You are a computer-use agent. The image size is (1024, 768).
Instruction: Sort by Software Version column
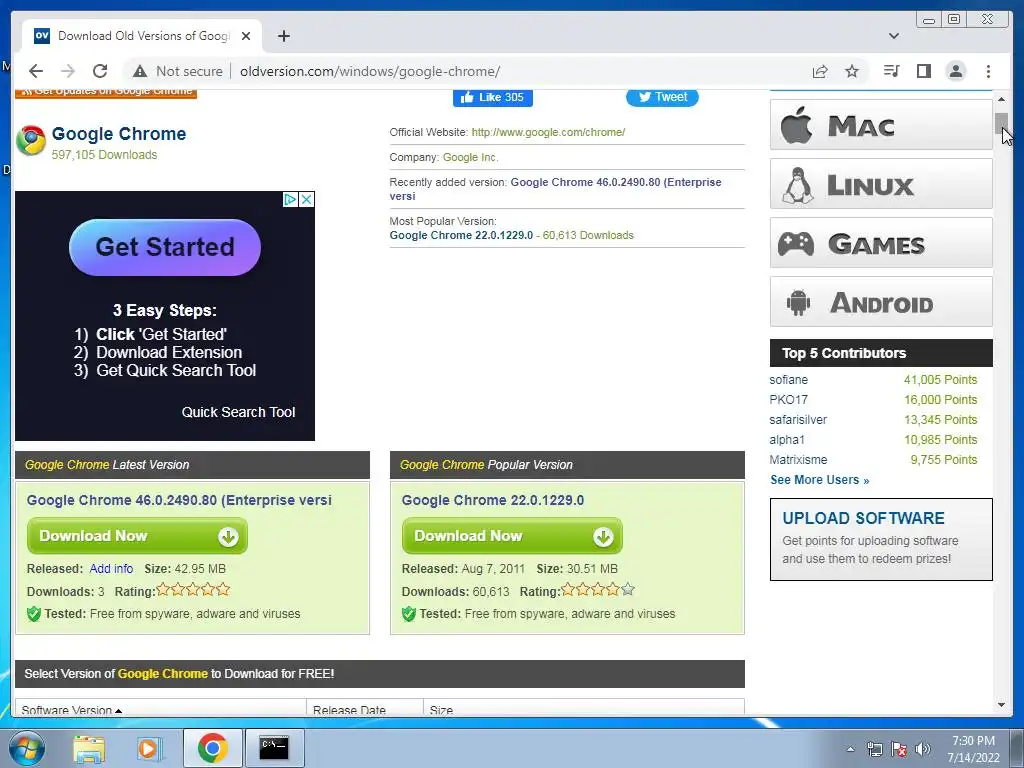(x=72, y=710)
